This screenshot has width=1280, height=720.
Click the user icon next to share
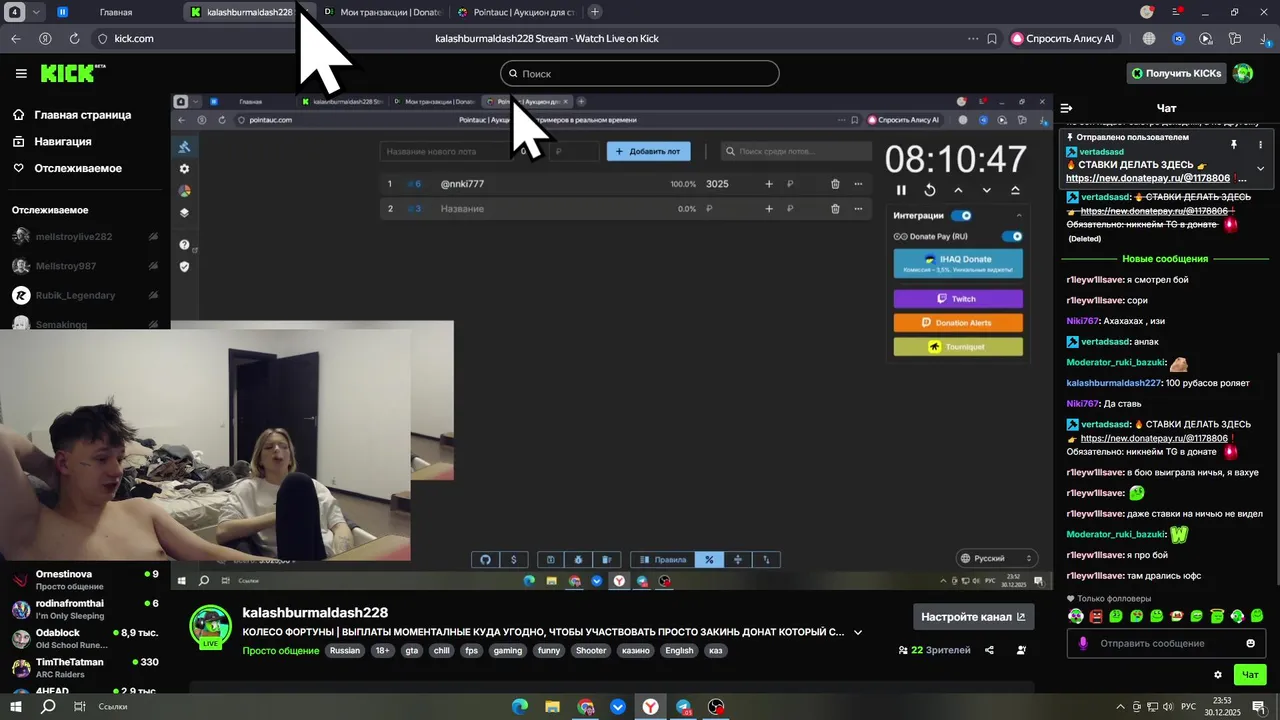(x=1021, y=650)
